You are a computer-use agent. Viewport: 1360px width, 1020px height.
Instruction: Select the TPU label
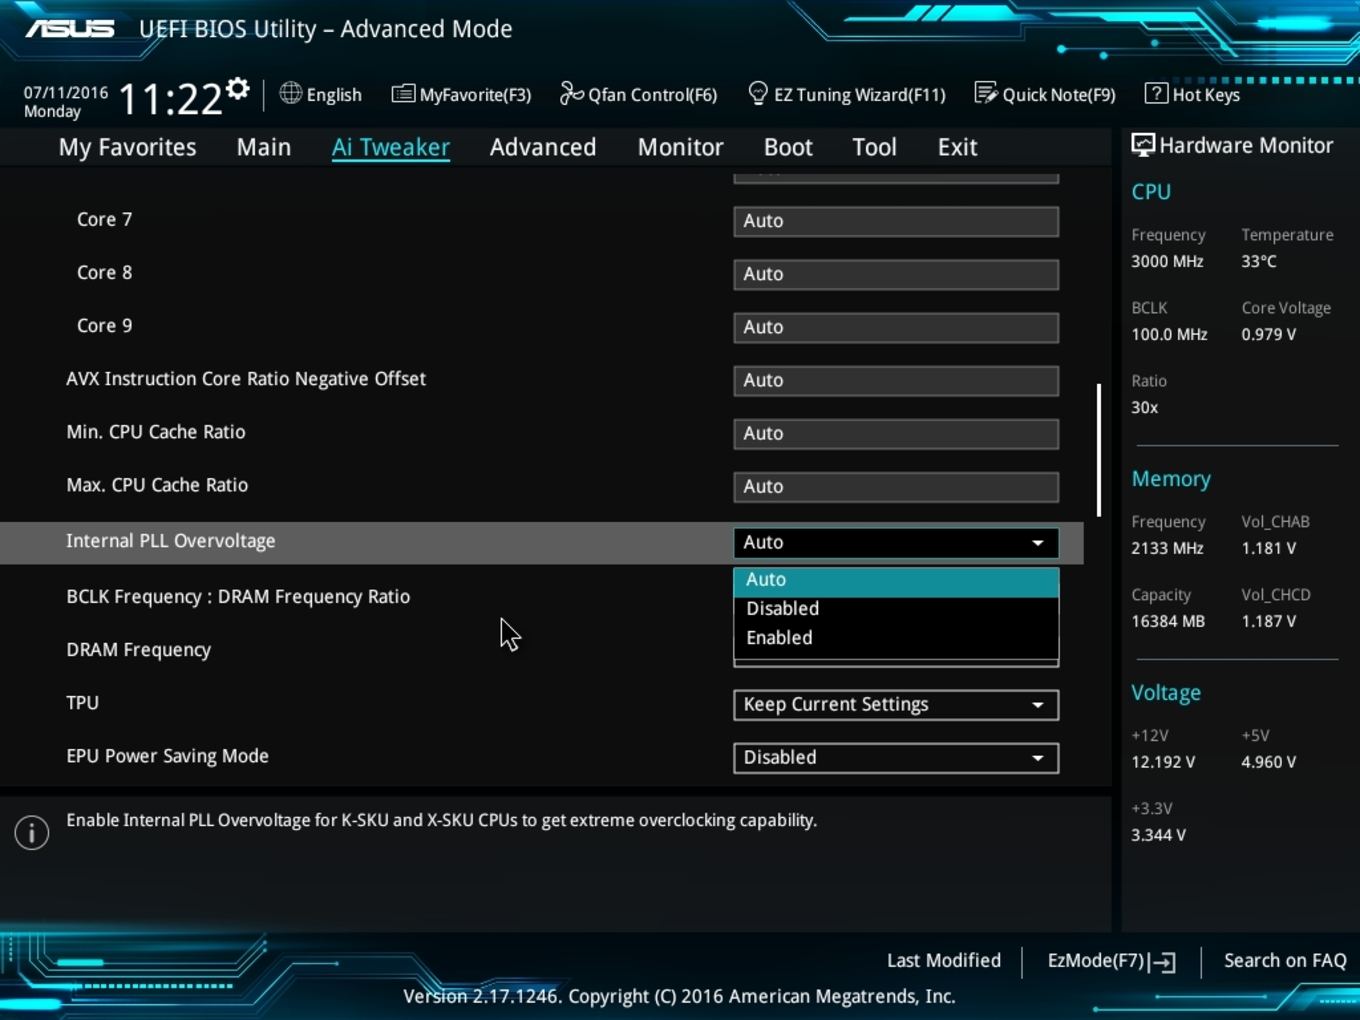(x=82, y=703)
